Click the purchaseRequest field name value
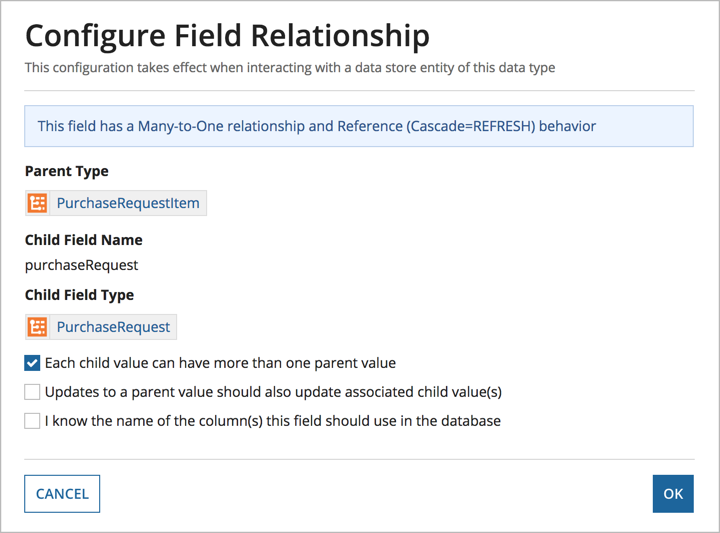 (82, 265)
